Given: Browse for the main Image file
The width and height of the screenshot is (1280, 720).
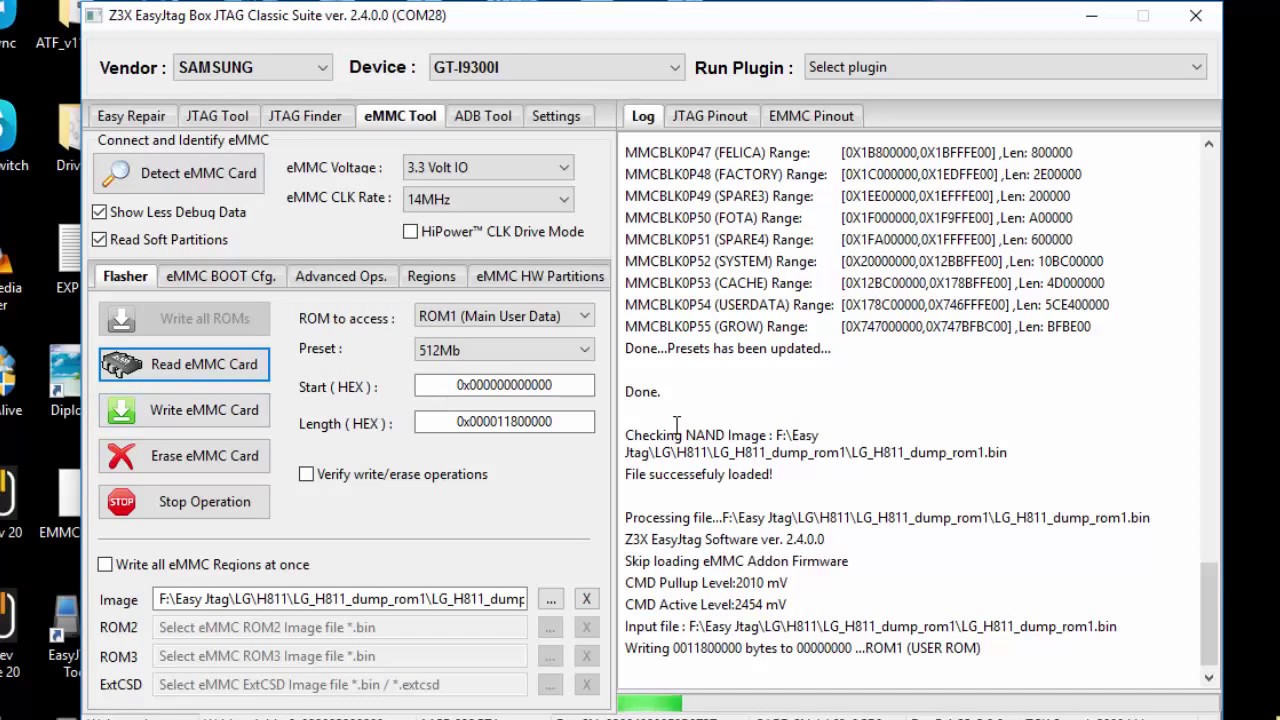Looking at the screenshot, I should 551,599.
